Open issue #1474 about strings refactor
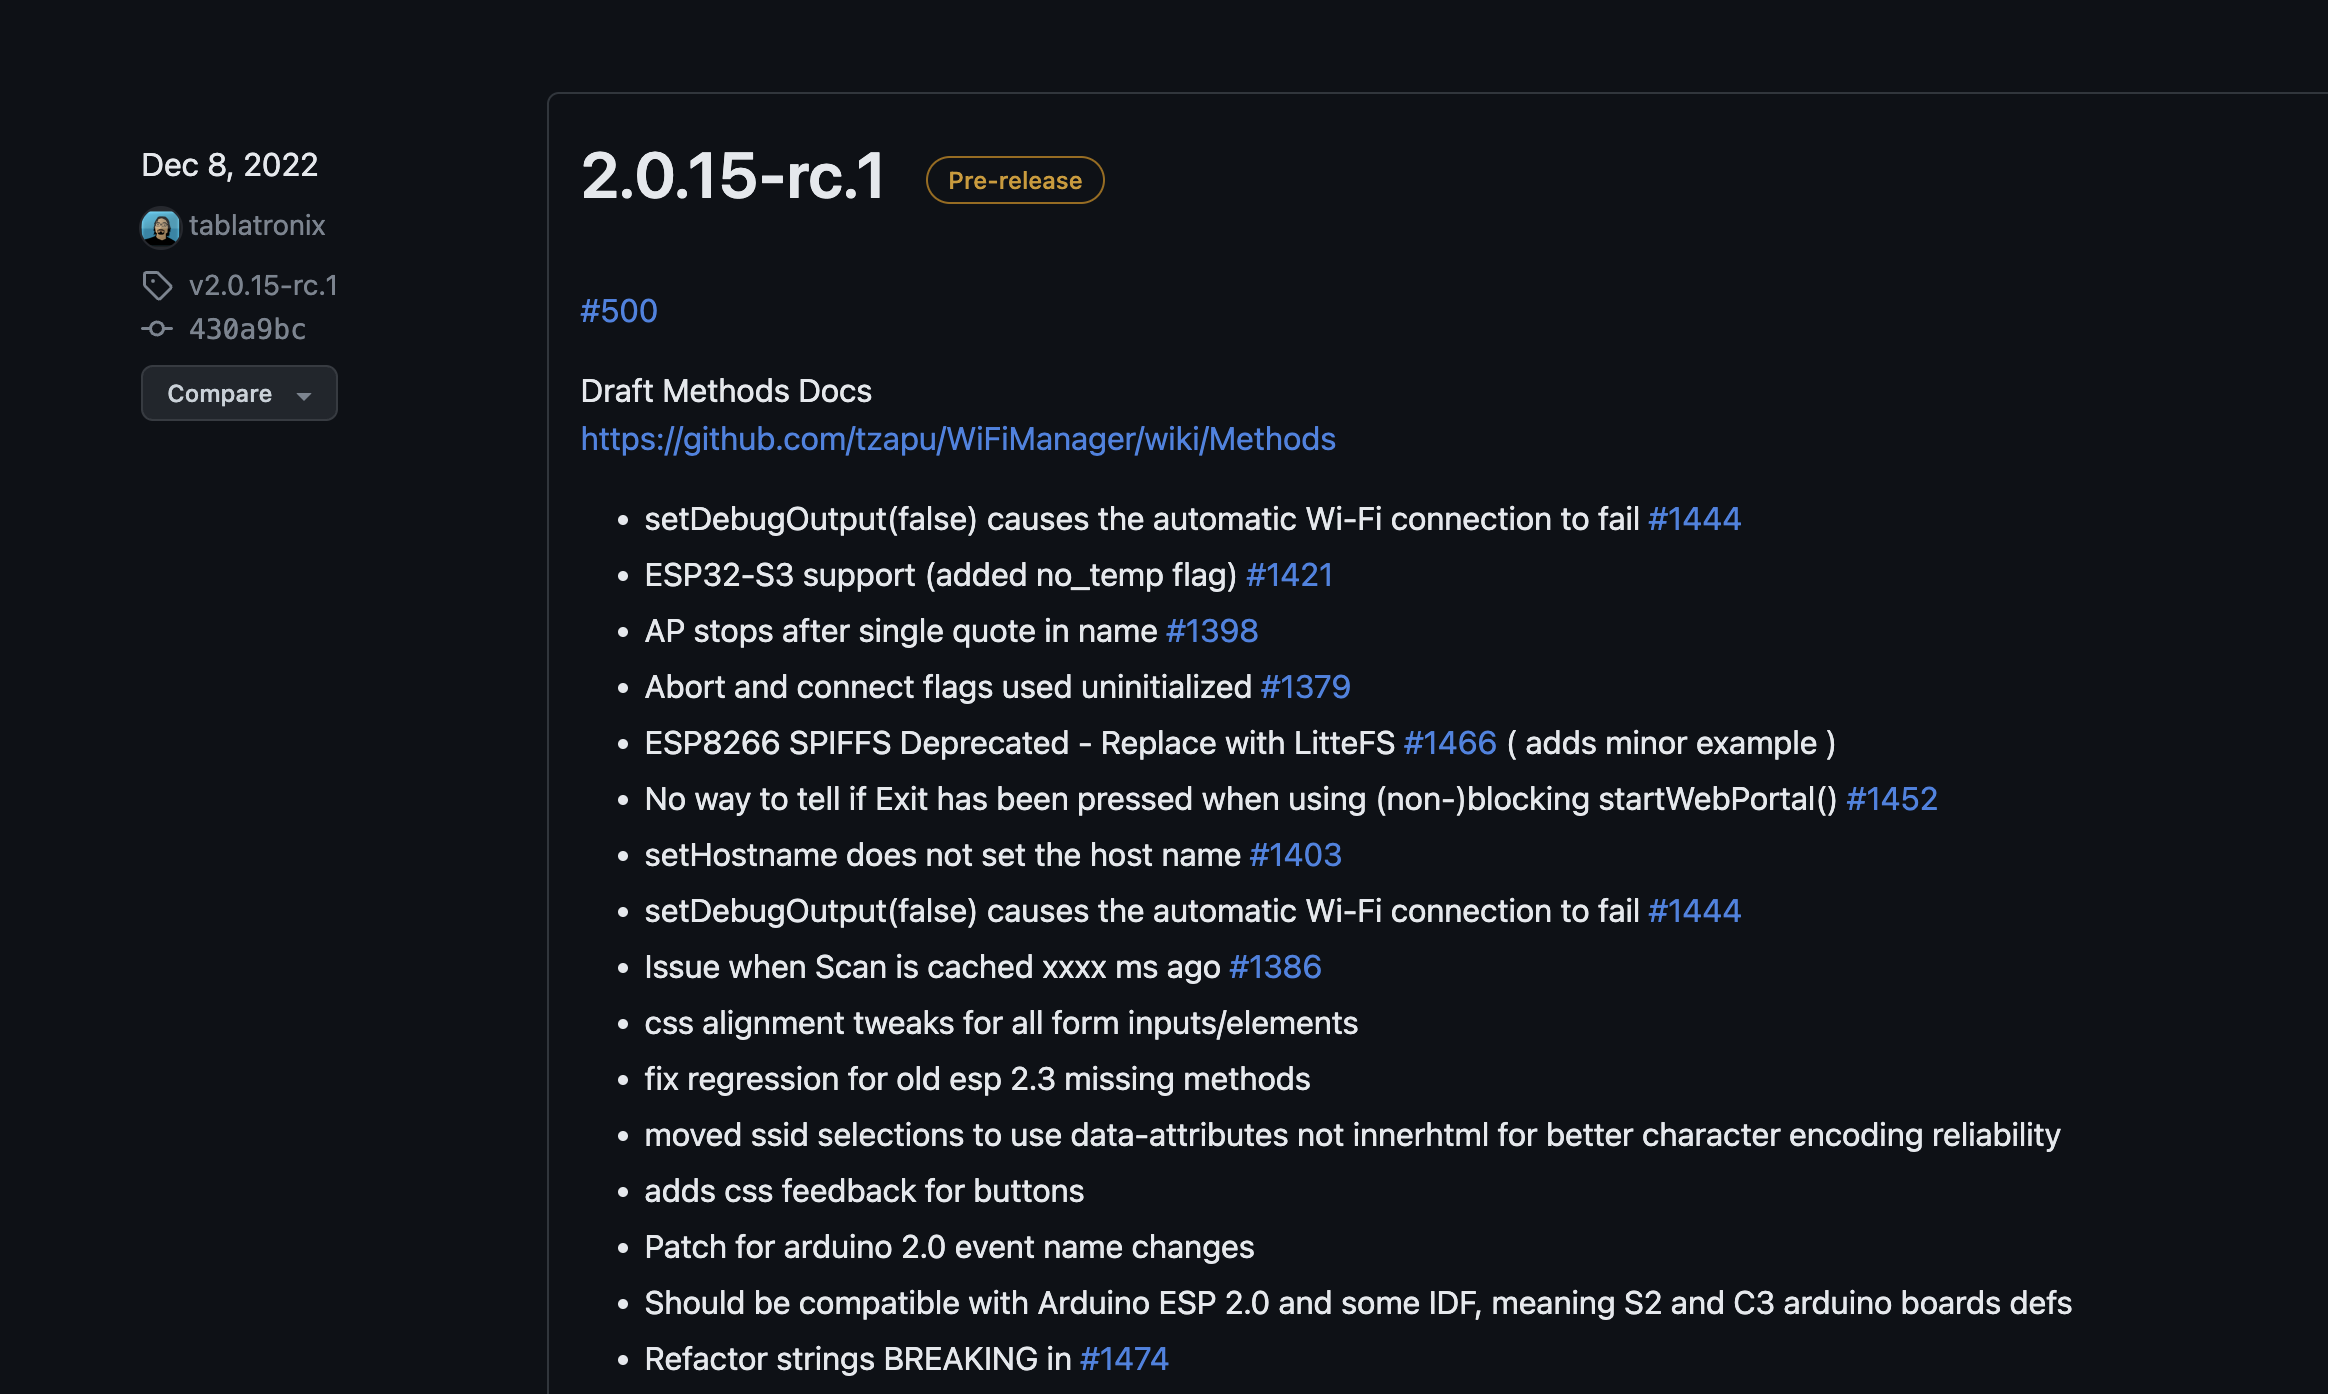The height and width of the screenshot is (1394, 2328). click(1124, 1359)
